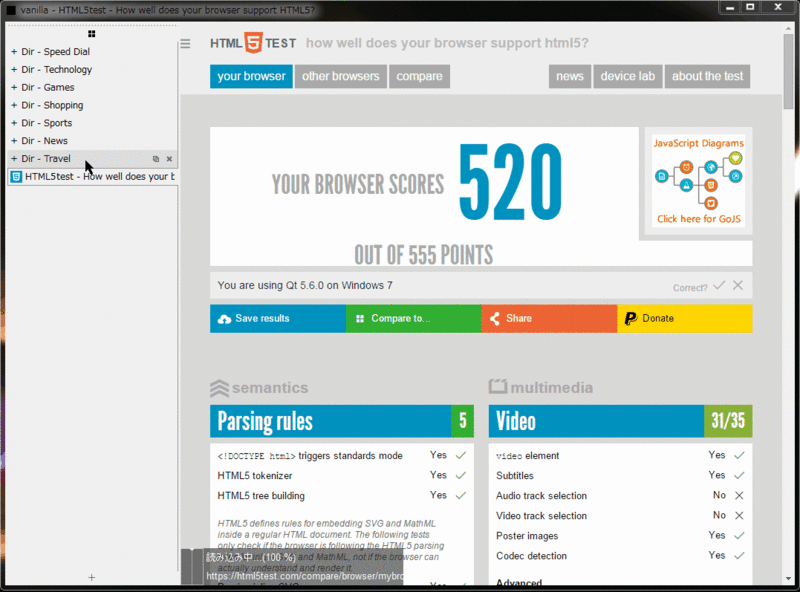Open the hamburger menu beside HTML5TEST logo
The image size is (800, 592).
pos(185,44)
